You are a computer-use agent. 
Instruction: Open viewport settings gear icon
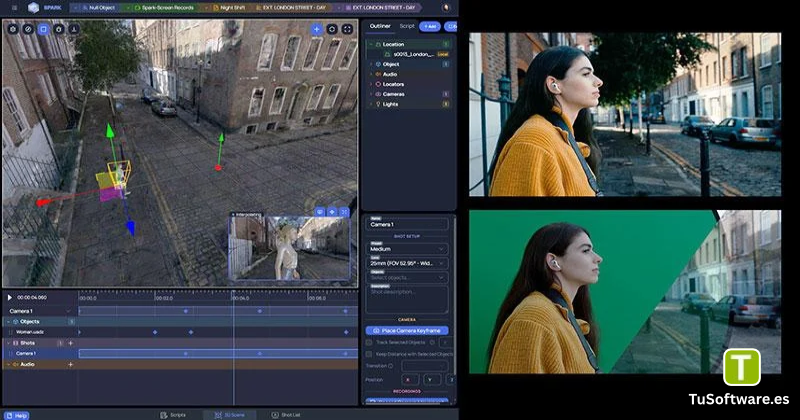coord(13,29)
